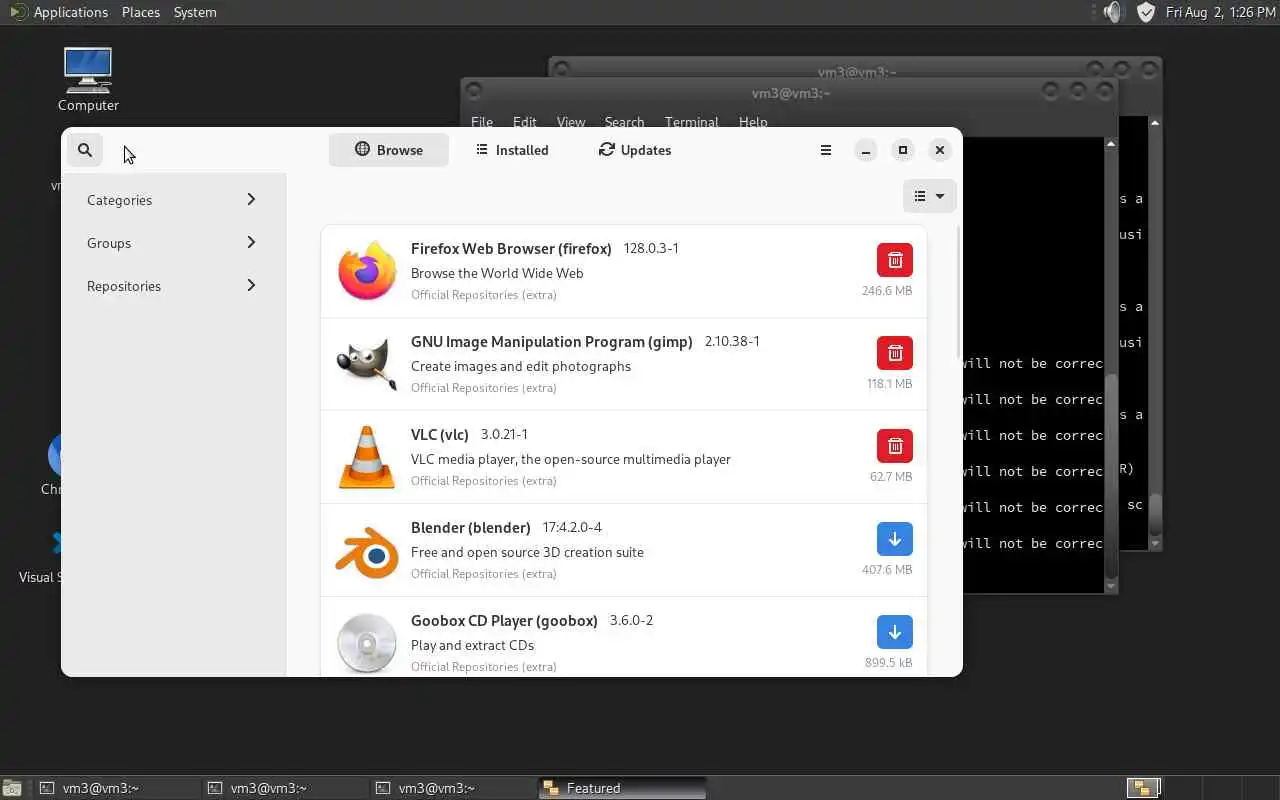Open Terminal menu in the terminal window
1280x800 pixels.
coord(692,122)
